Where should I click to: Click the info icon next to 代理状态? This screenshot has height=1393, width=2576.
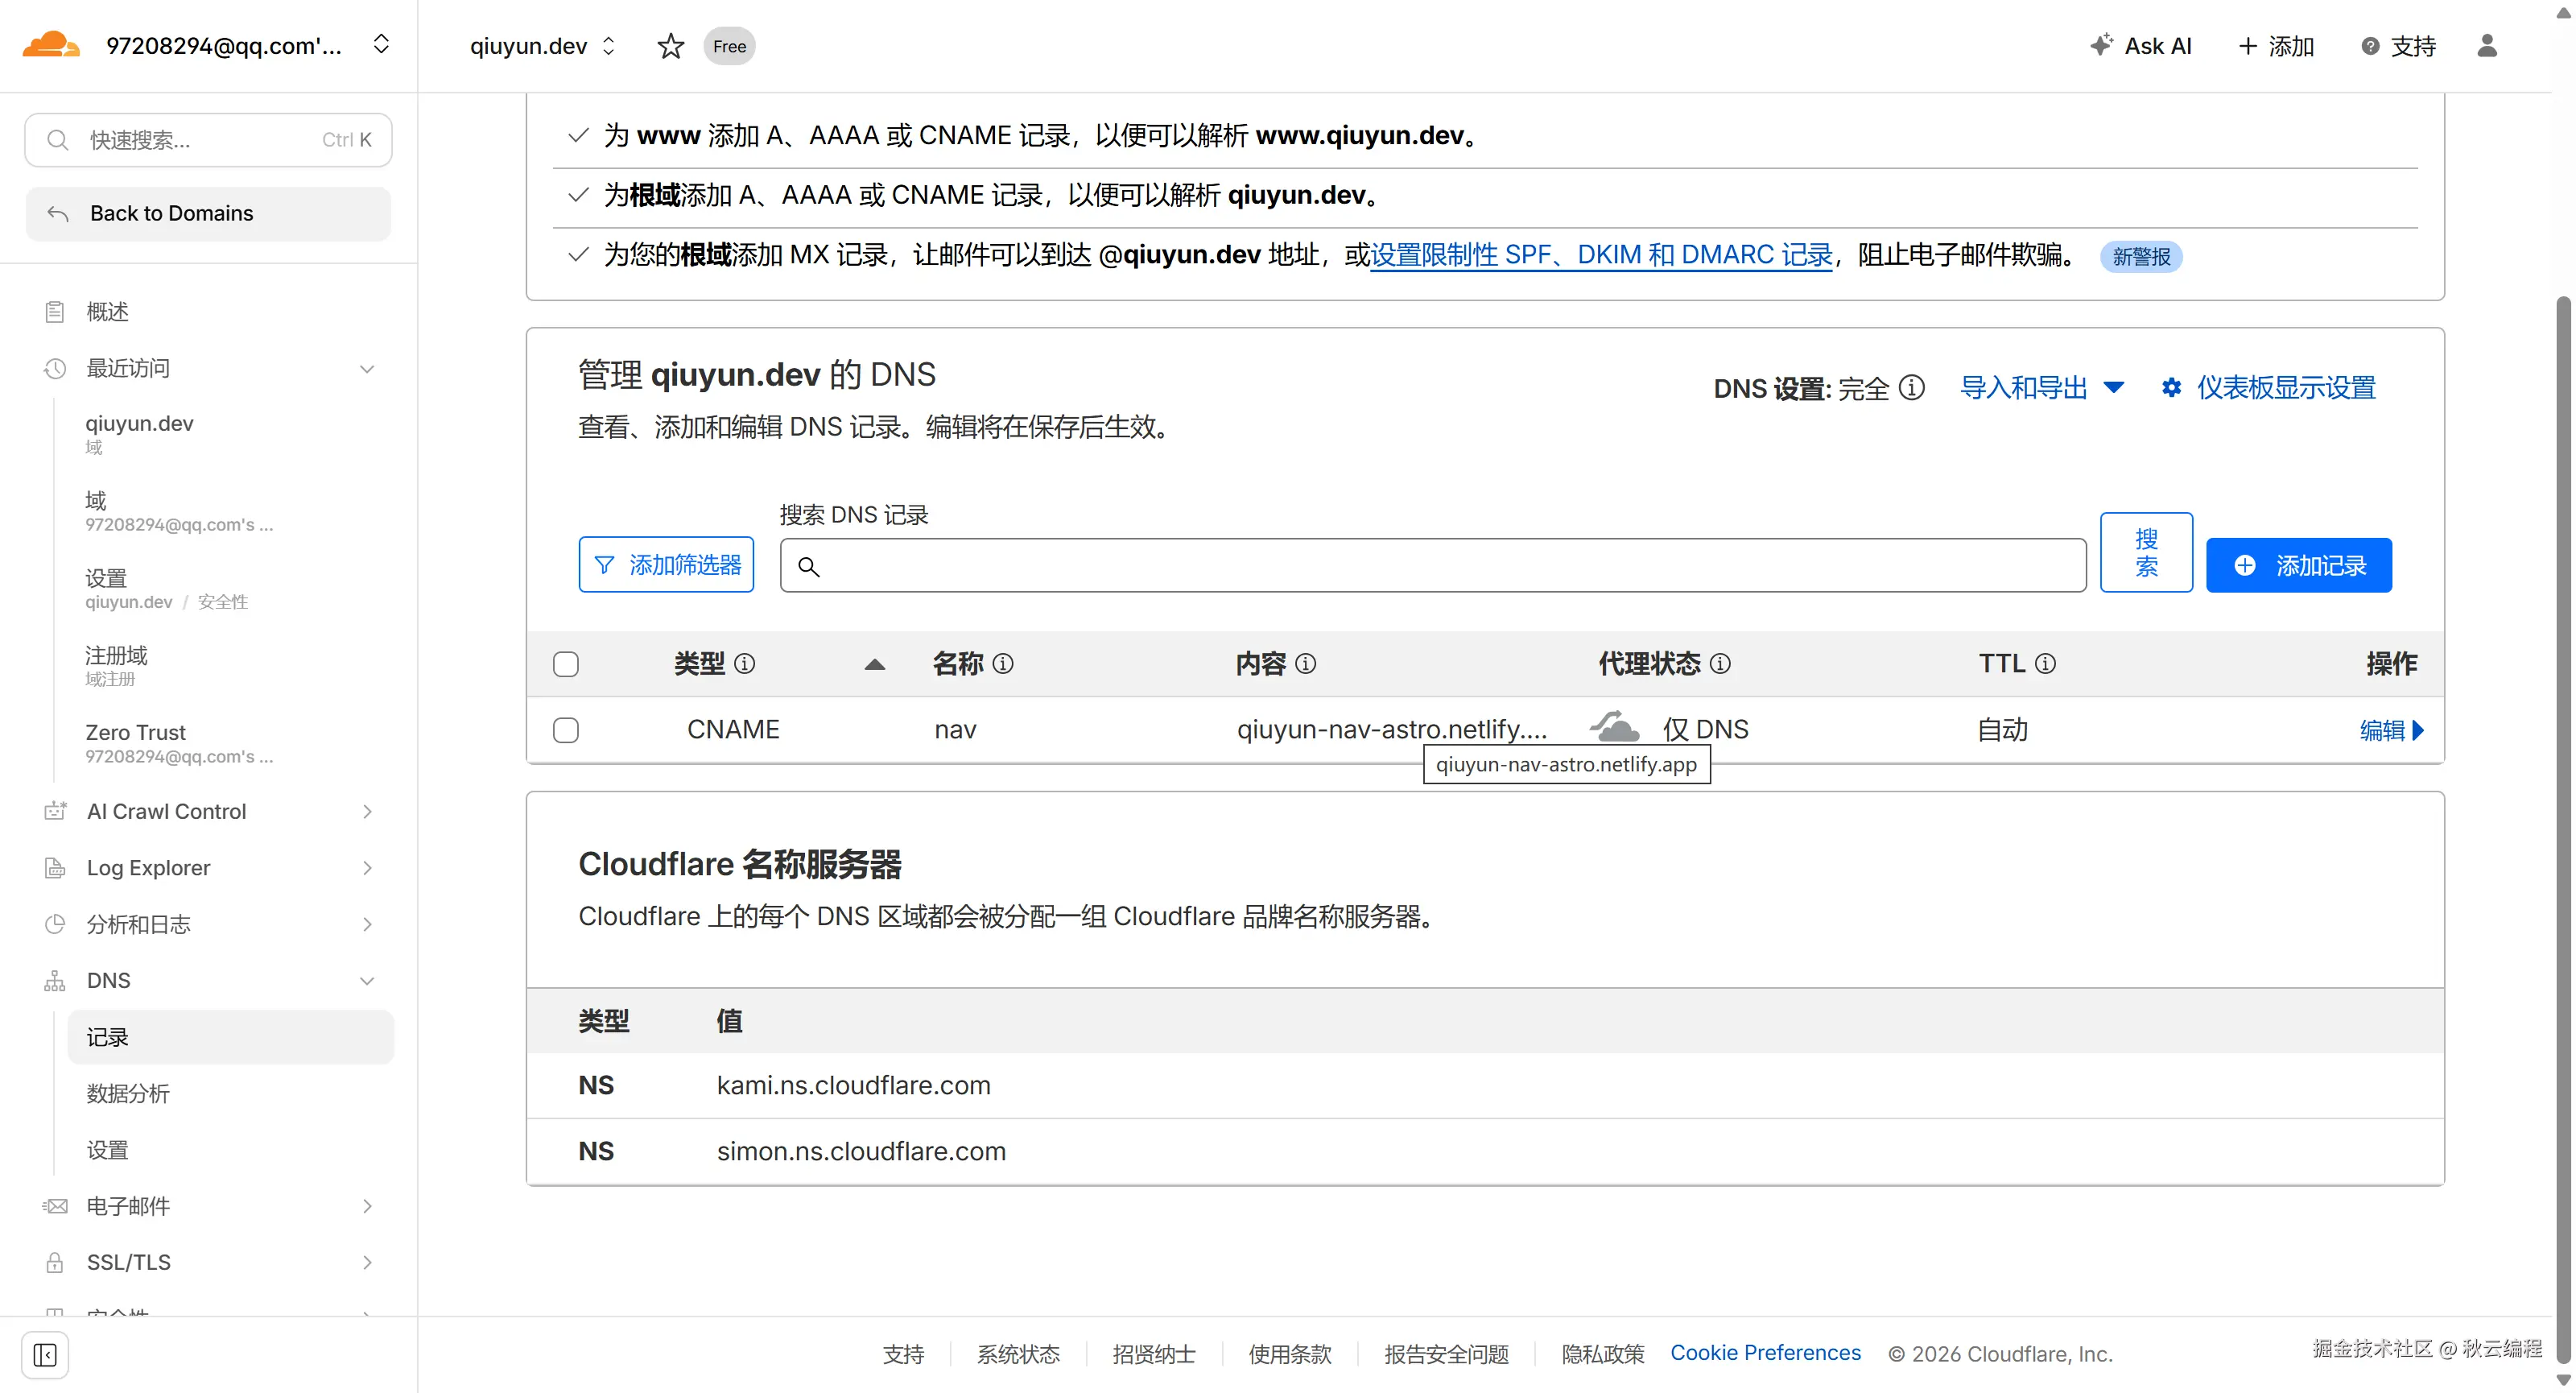coord(1720,664)
